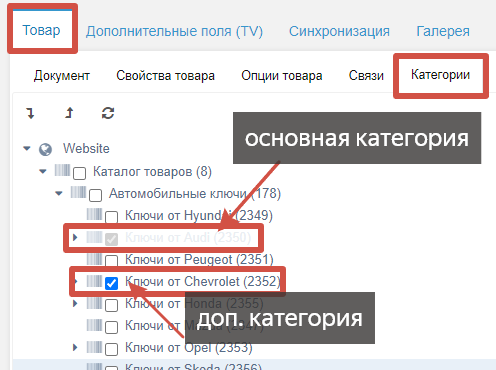
Task: Click the Ключи от Mazda folder icon
Action: [94, 325]
